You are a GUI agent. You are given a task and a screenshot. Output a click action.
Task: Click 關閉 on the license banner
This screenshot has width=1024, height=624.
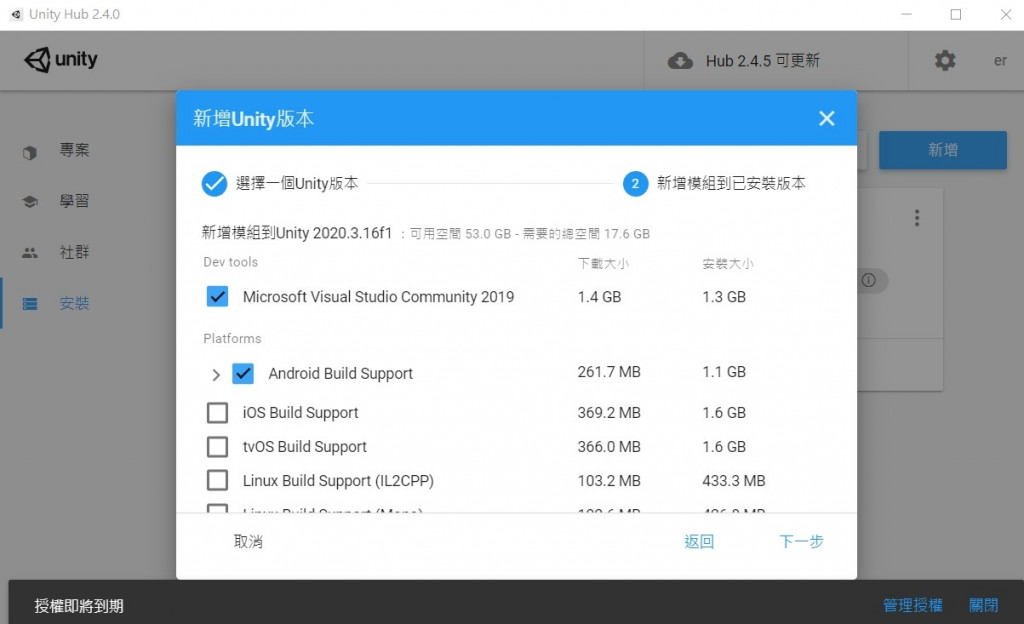coord(984,605)
